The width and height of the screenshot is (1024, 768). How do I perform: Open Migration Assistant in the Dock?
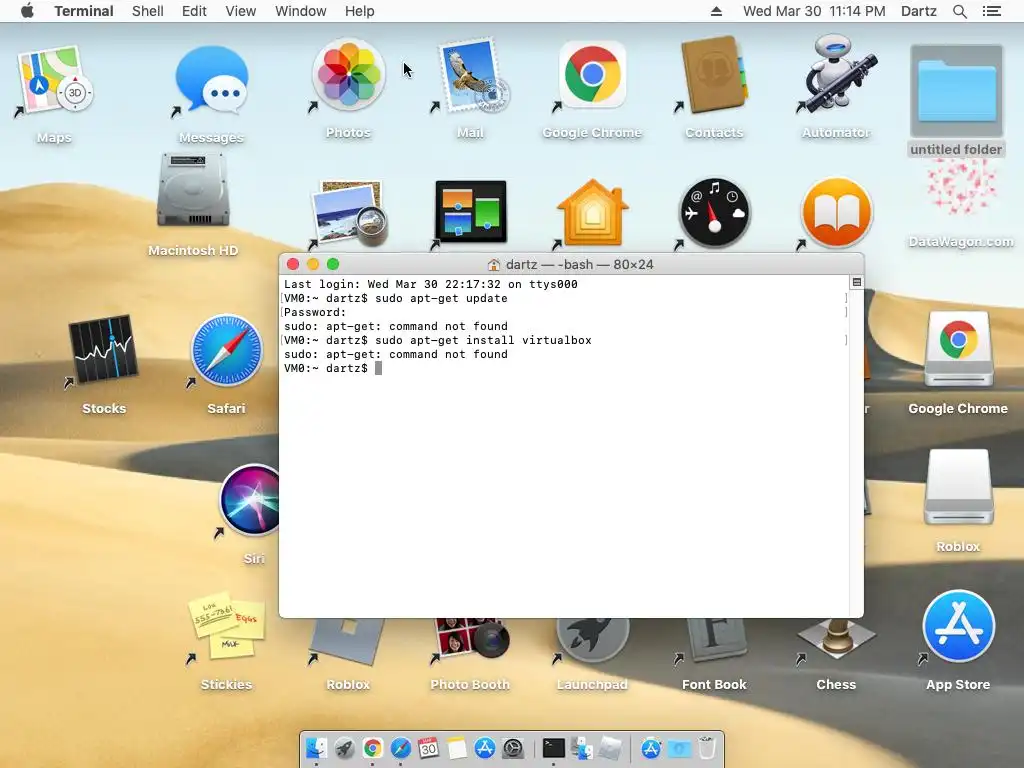[581, 748]
